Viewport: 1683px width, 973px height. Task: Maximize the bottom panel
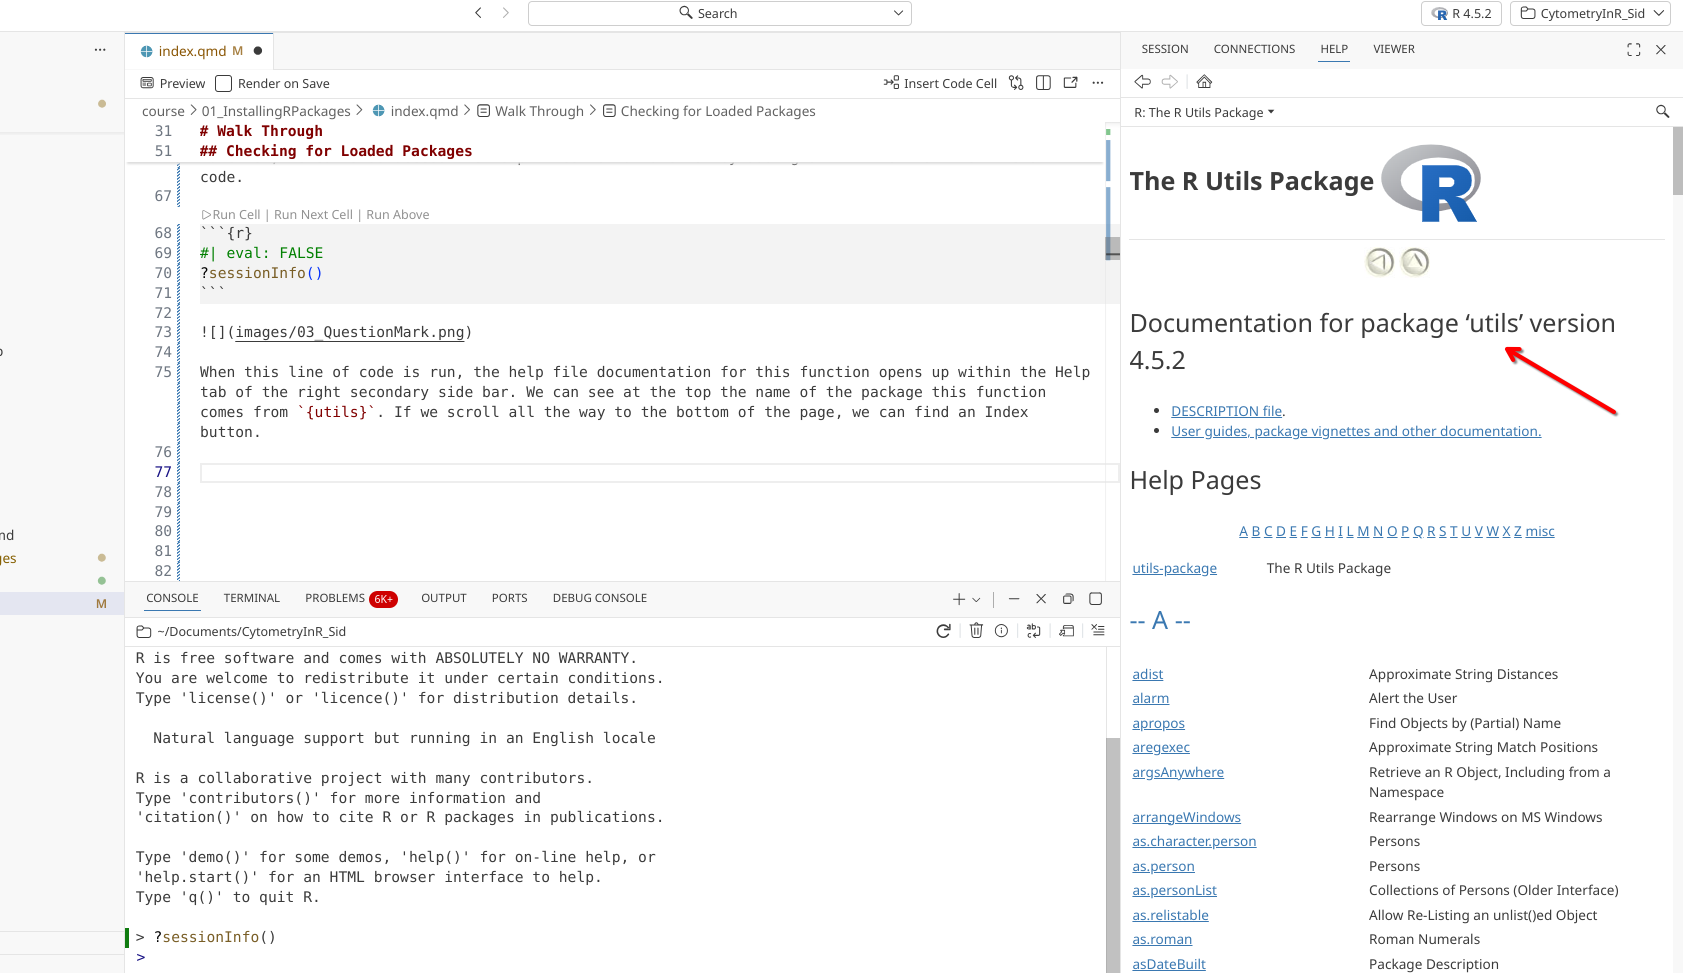tap(1095, 599)
